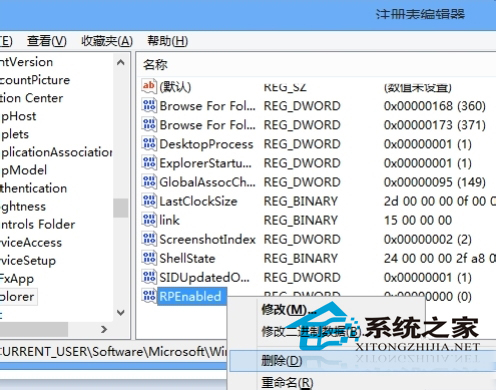Select the DeviceSetup tree key
Screen dimensions: 496x390
tap(28, 260)
